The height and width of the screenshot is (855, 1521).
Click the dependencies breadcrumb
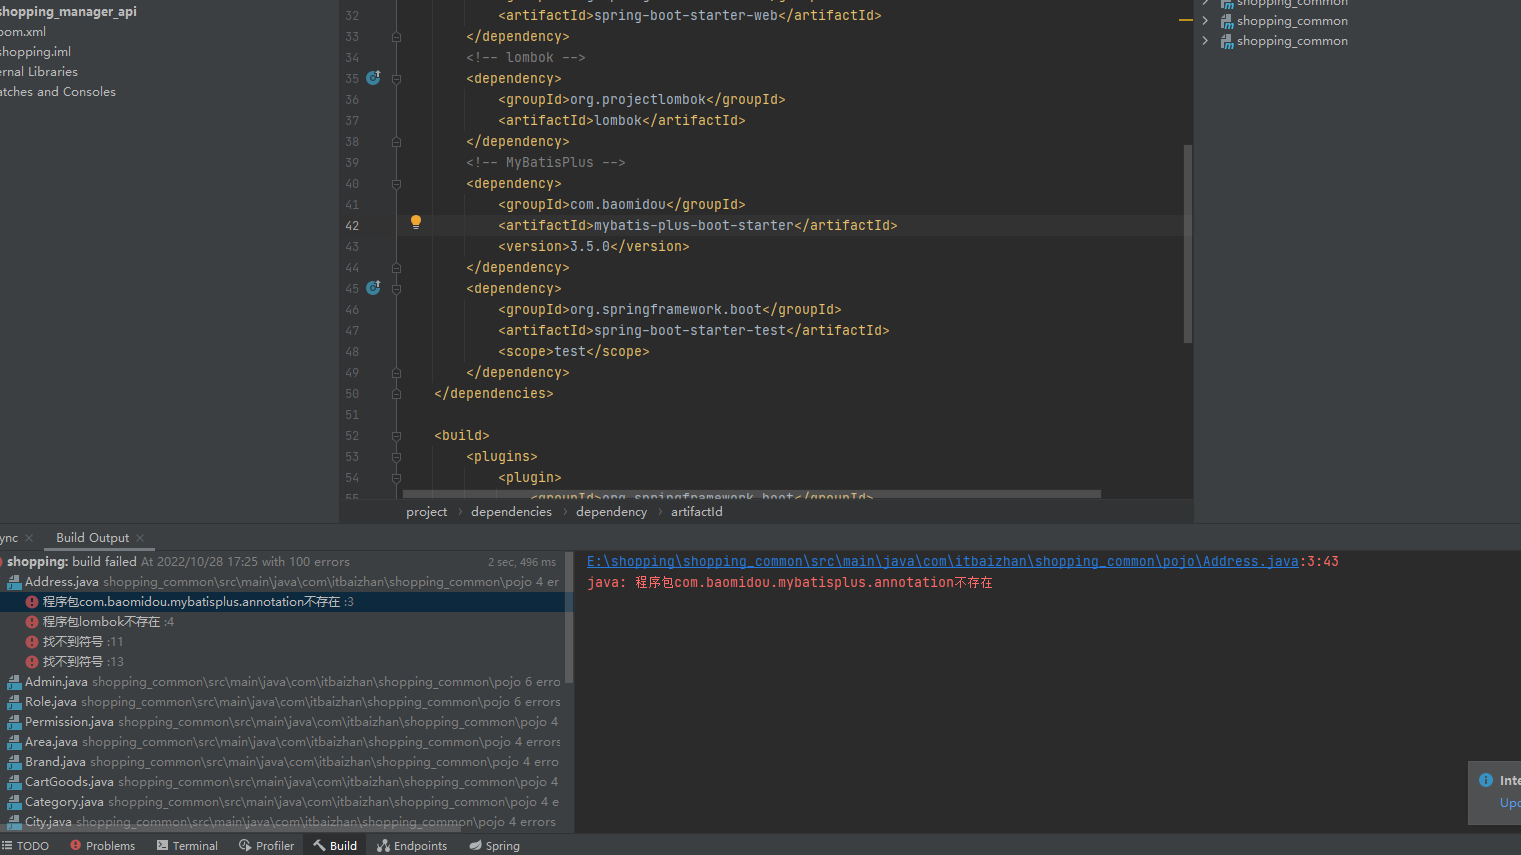click(511, 512)
